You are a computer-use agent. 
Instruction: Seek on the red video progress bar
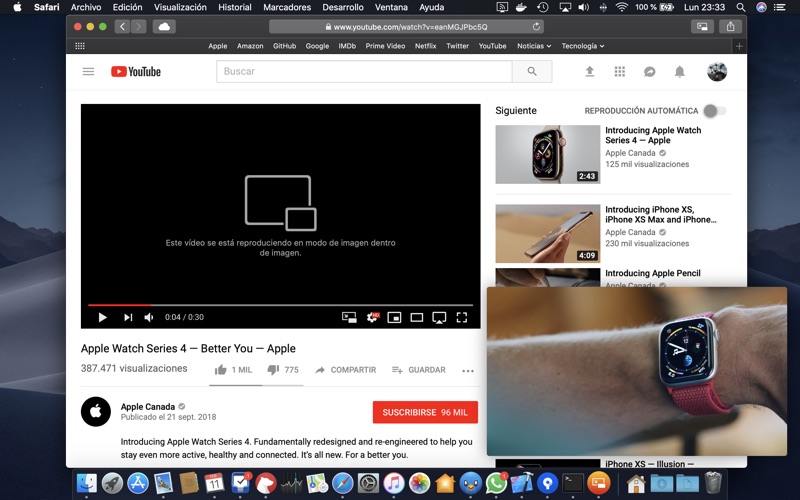point(280,305)
